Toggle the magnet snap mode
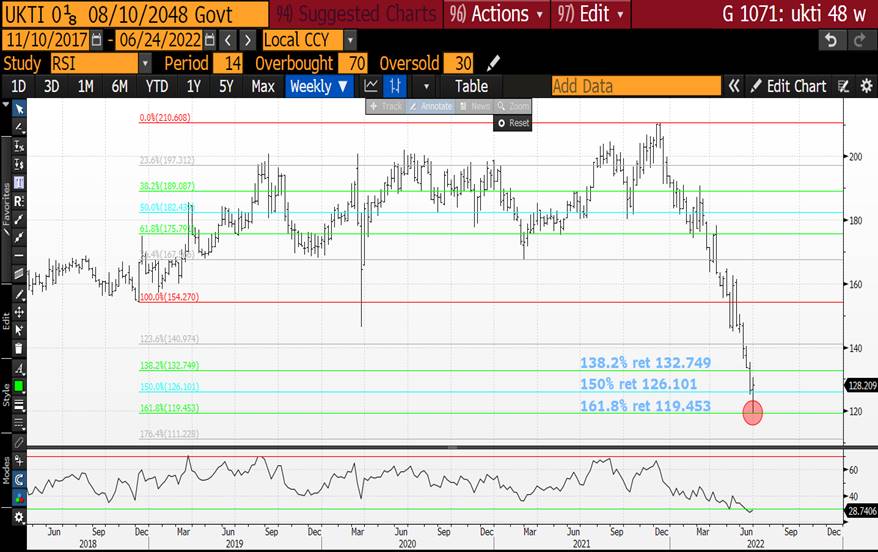This screenshot has width=878, height=552. click(x=19, y=479)
